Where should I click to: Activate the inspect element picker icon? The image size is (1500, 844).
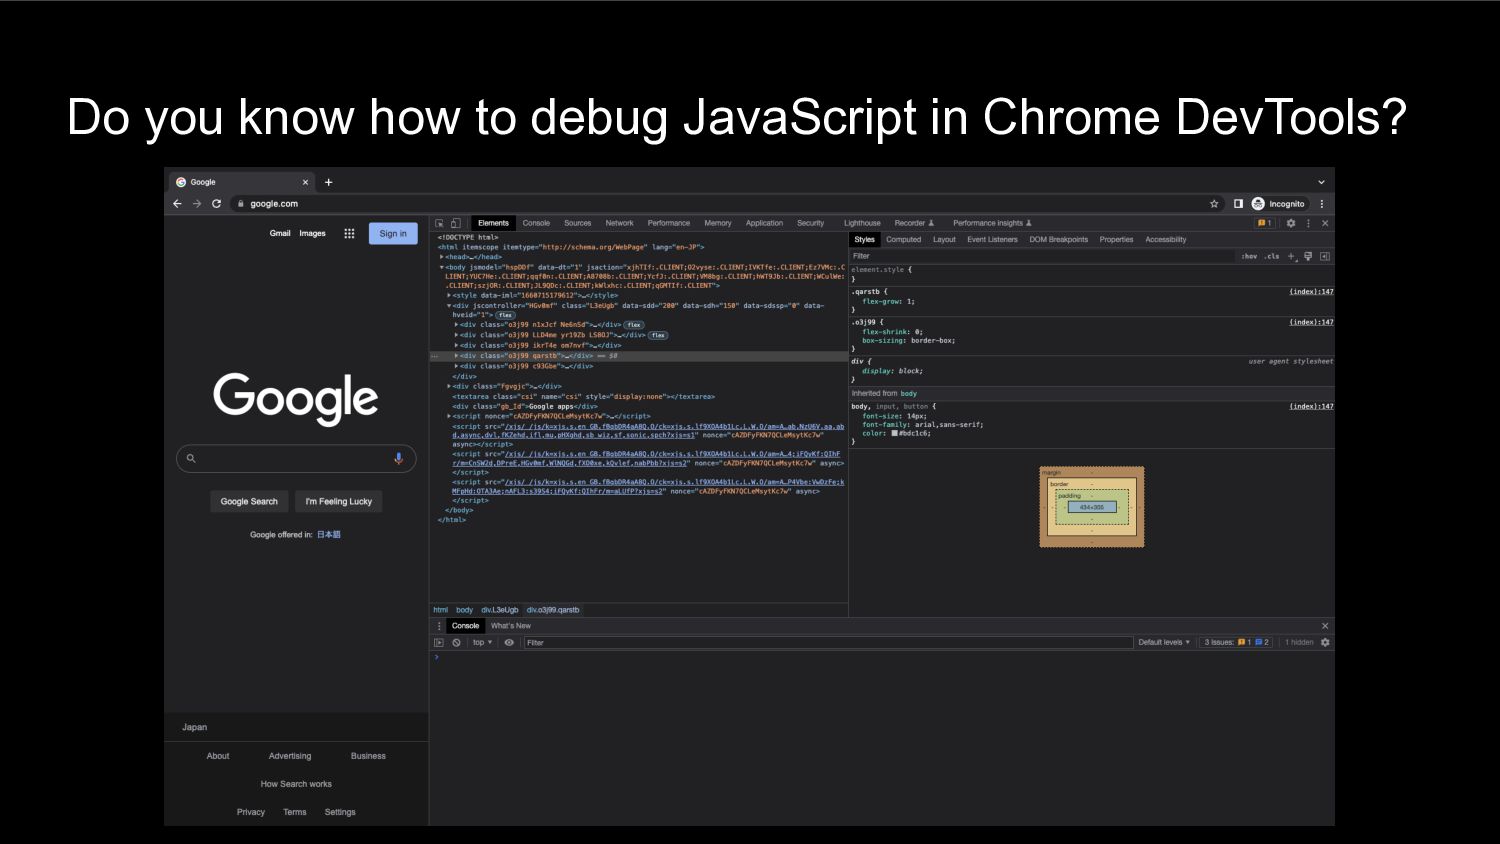[x=439, y=223]
